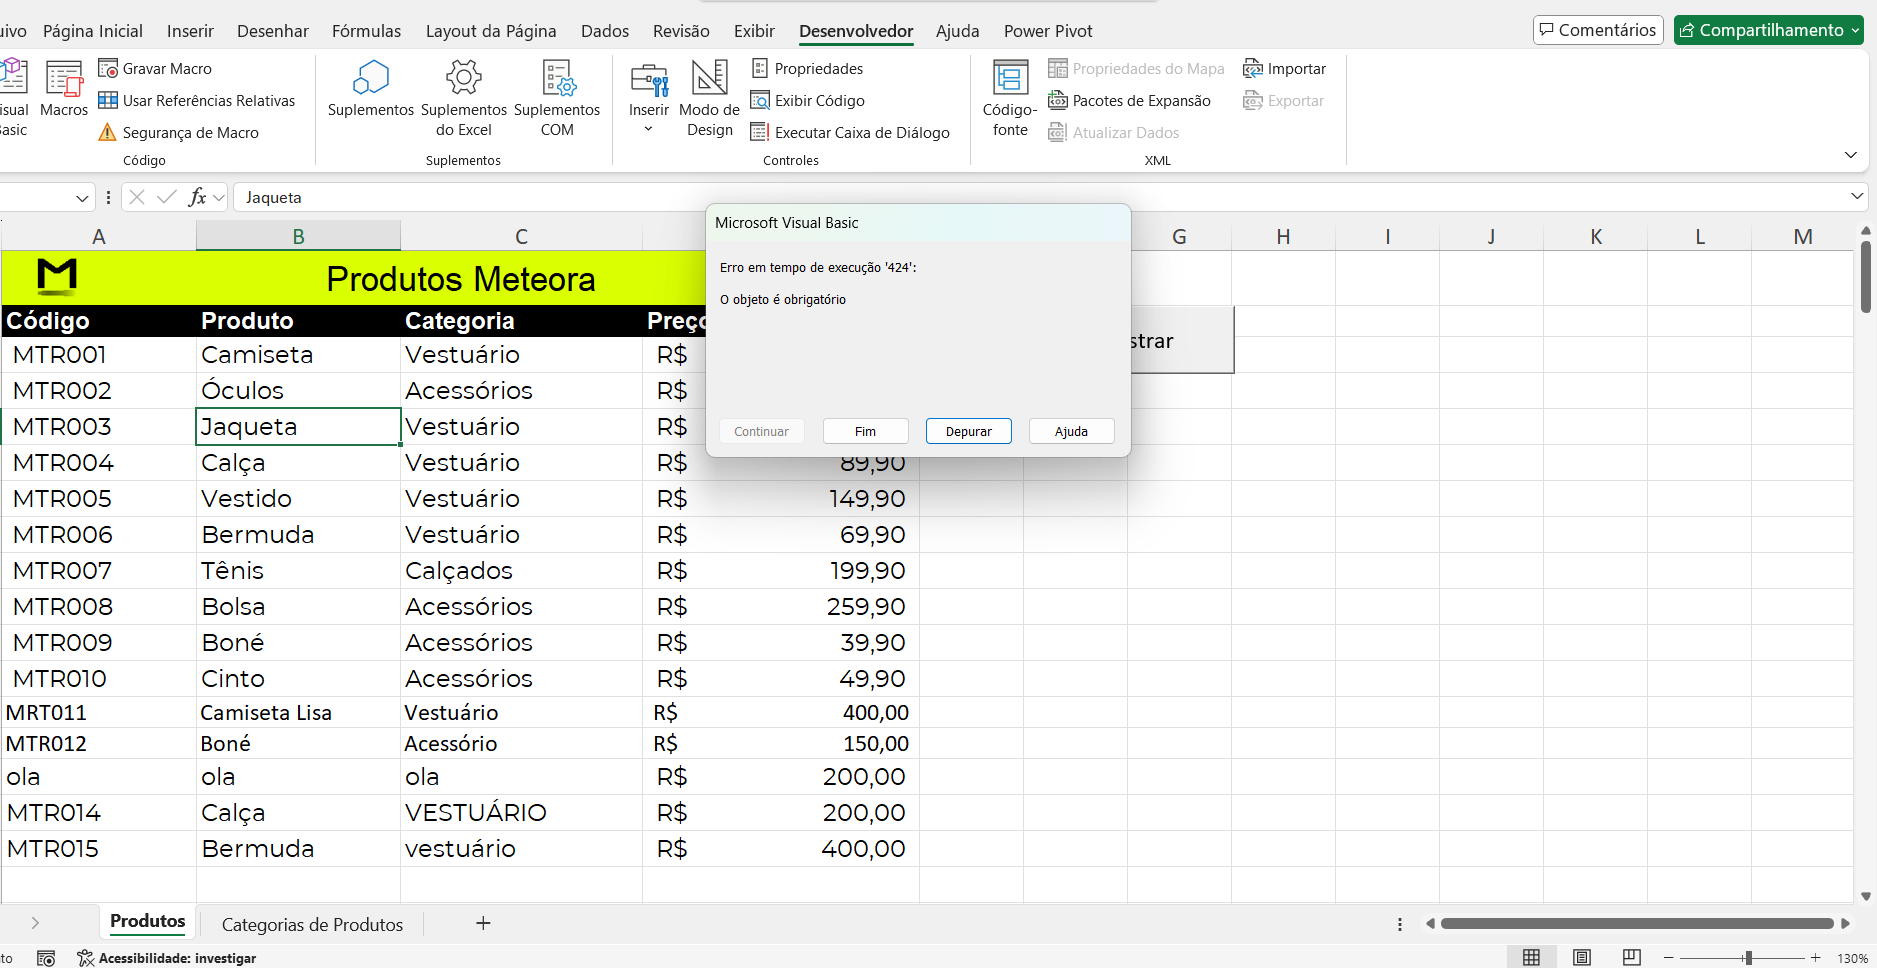Open the Compartilhamento dropdown
Image resolution: width=1877 pixels, height=968 pixels.
point(1768,30)
